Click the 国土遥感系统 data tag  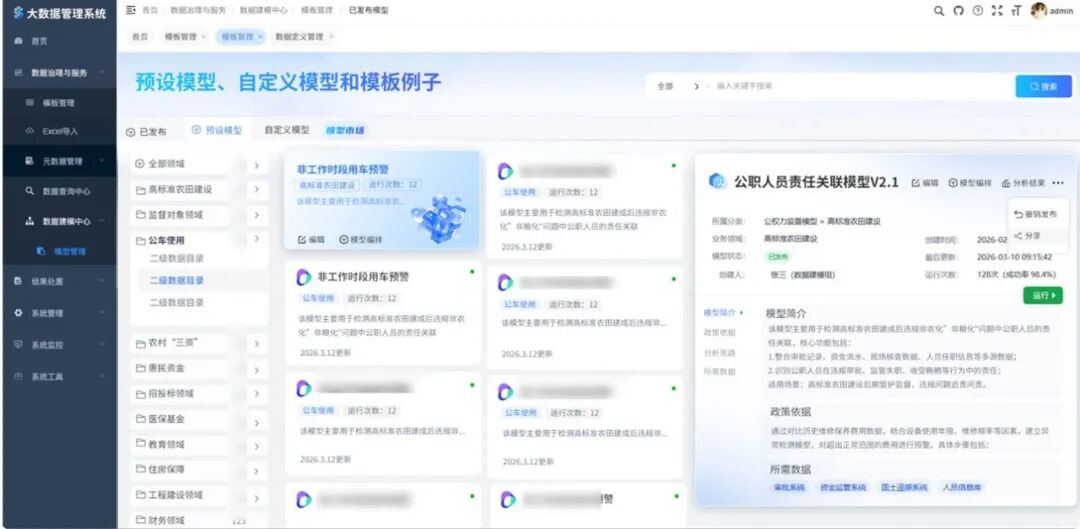(904, 488)
